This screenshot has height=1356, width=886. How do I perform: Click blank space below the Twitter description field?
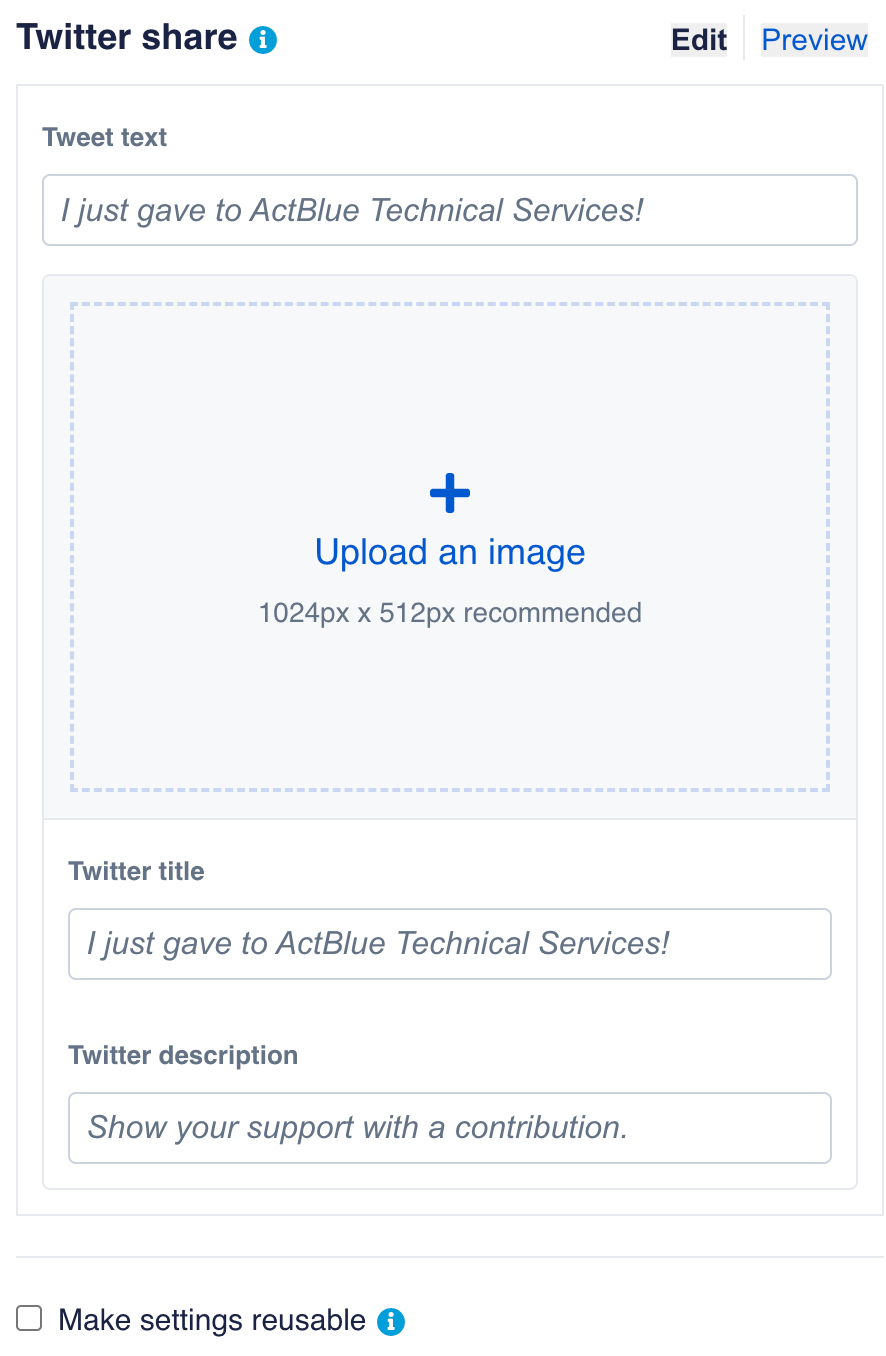(x=450, y=1177)
